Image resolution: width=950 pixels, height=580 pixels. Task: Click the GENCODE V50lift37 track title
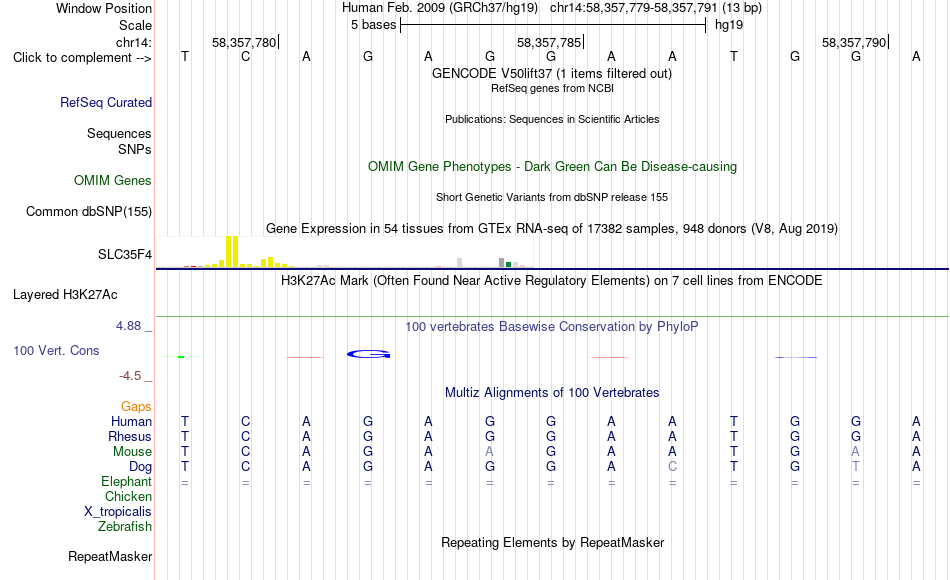(x=552, y=73)
